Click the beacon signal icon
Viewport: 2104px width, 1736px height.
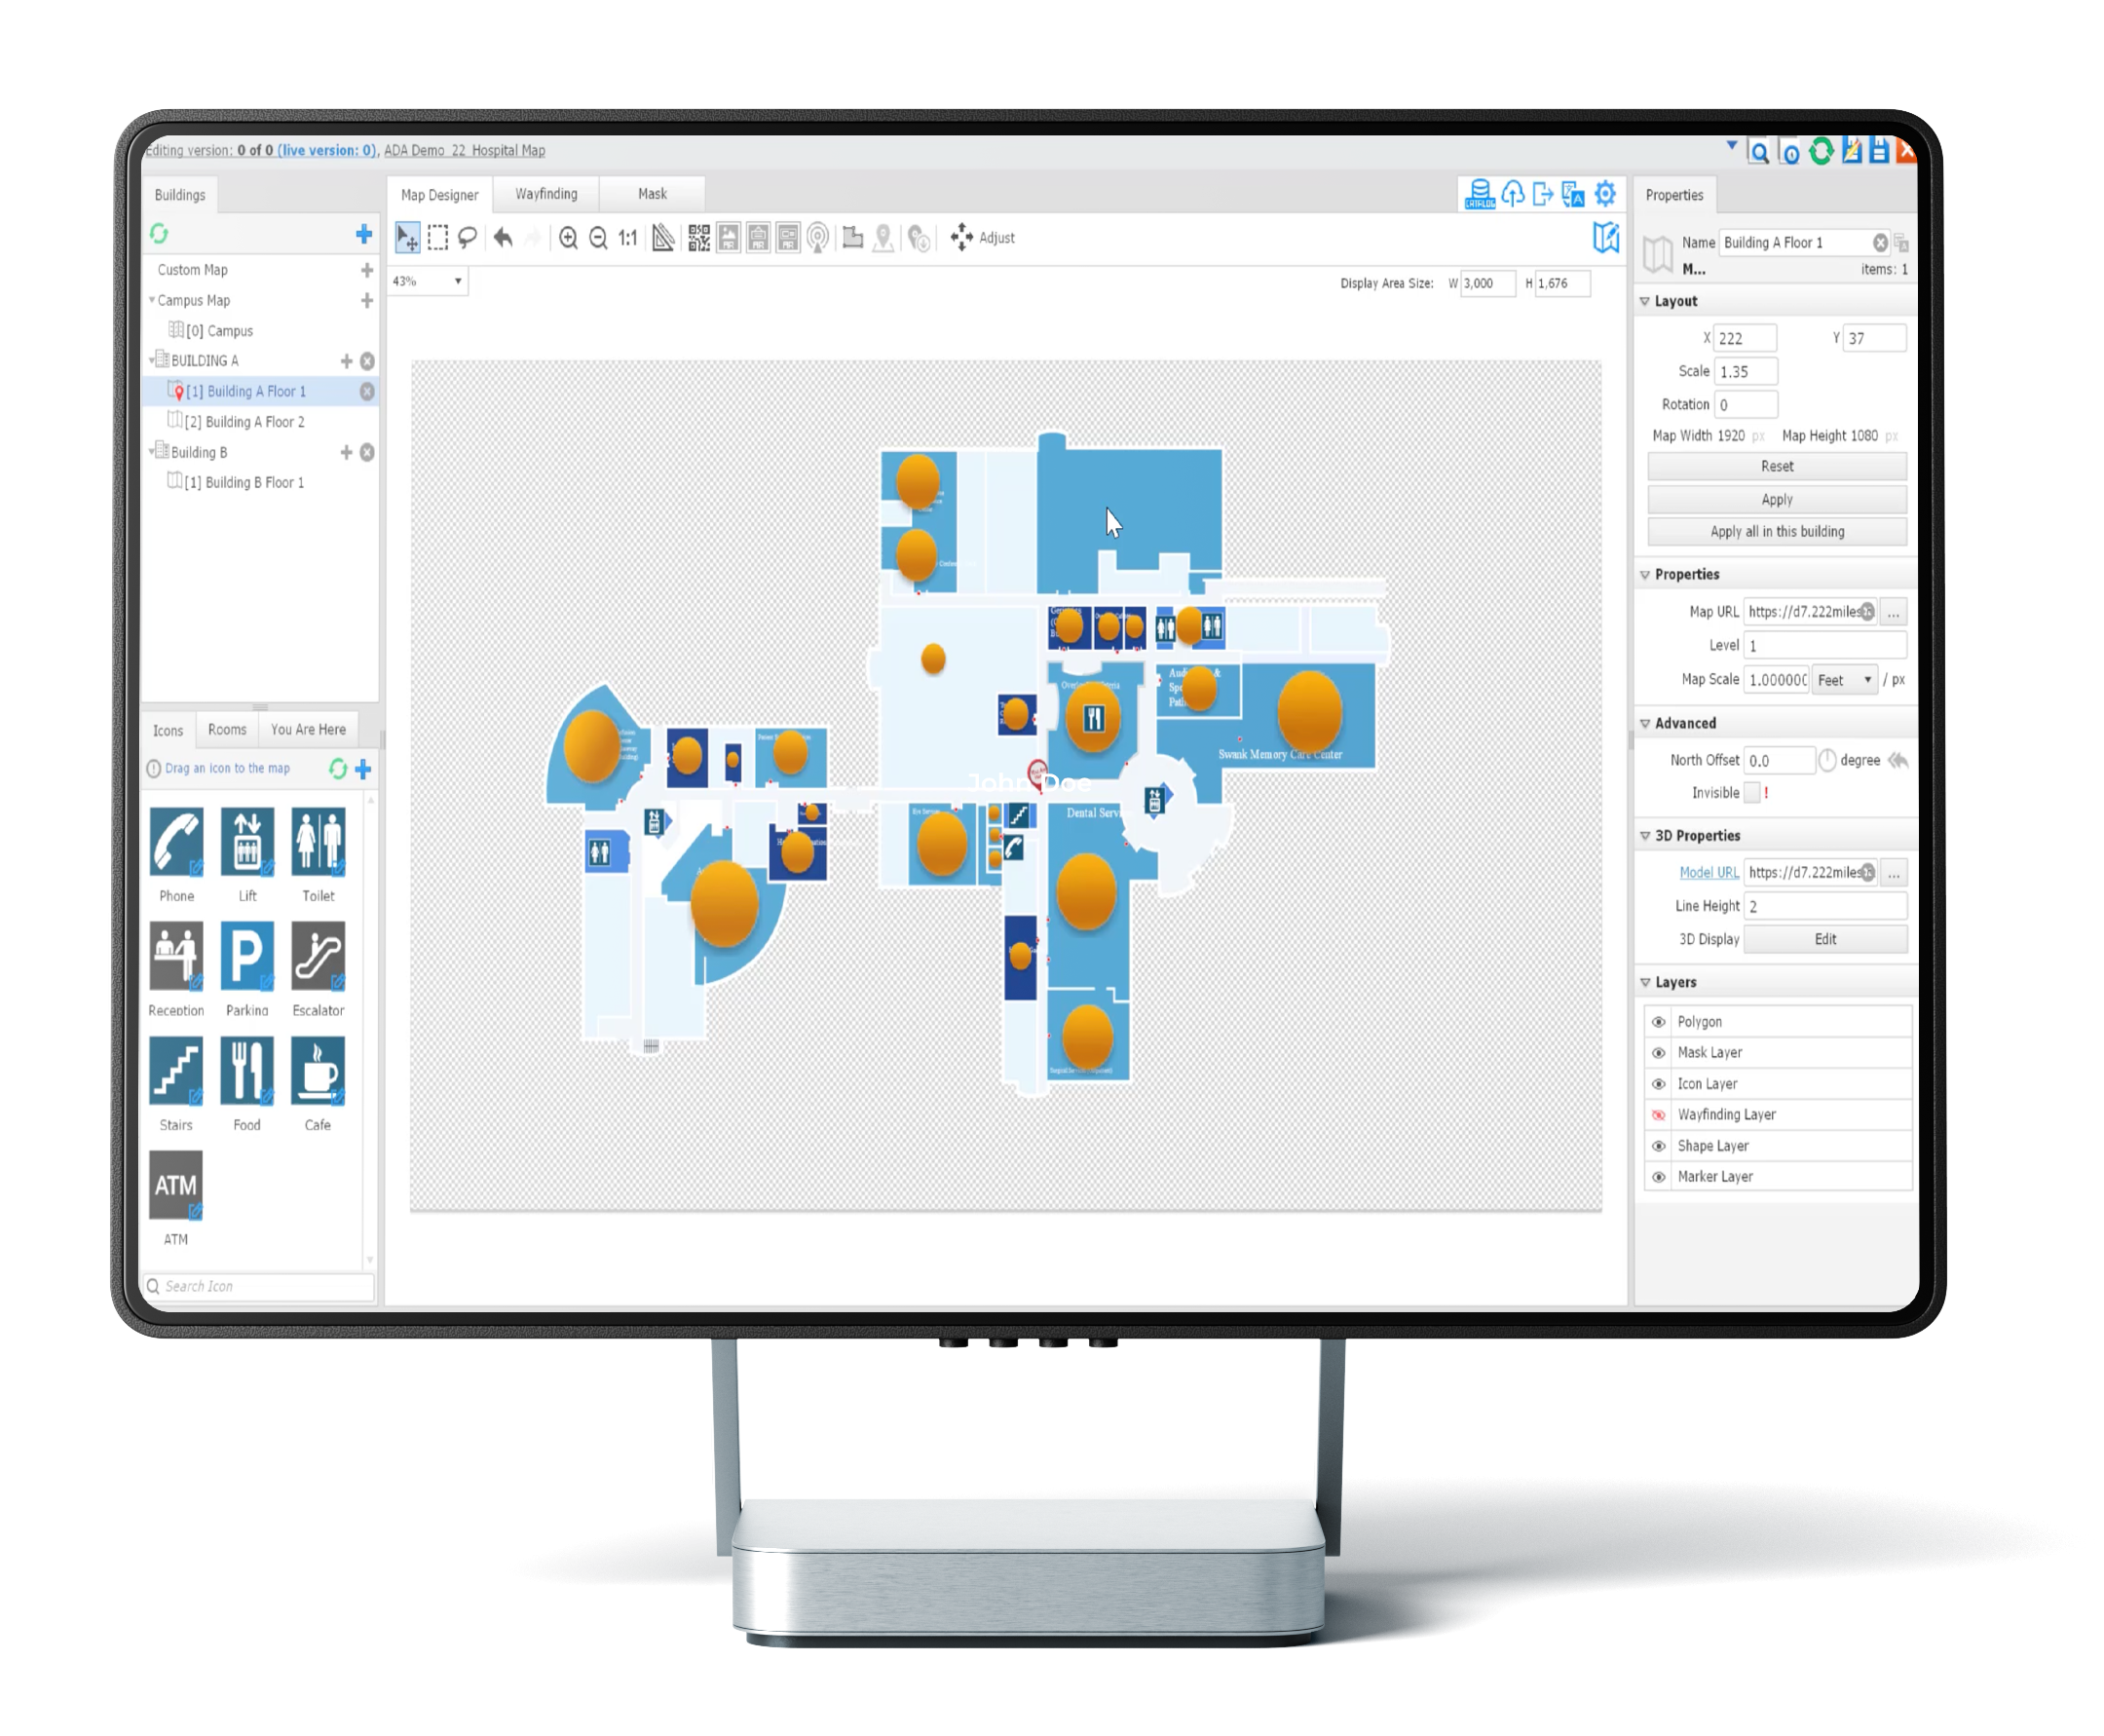[818, 238]
